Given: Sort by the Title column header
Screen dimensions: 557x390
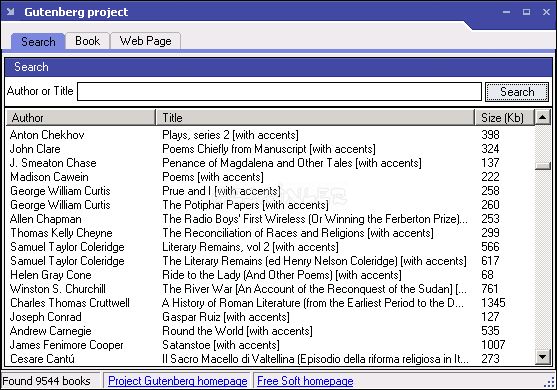Looking at the screenshot, I should pyautogui.click(x=315, y=118).
